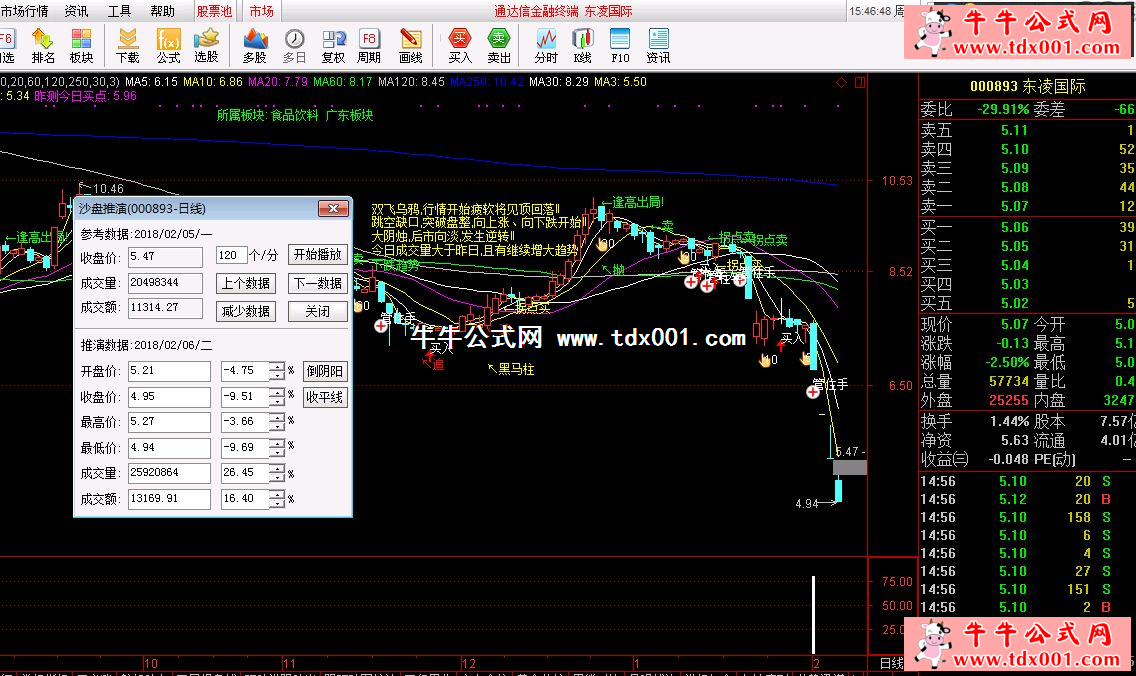The image size is (1136, 676).
Task: Click the 关闭 button in the dialog
Action: [318, 312]
